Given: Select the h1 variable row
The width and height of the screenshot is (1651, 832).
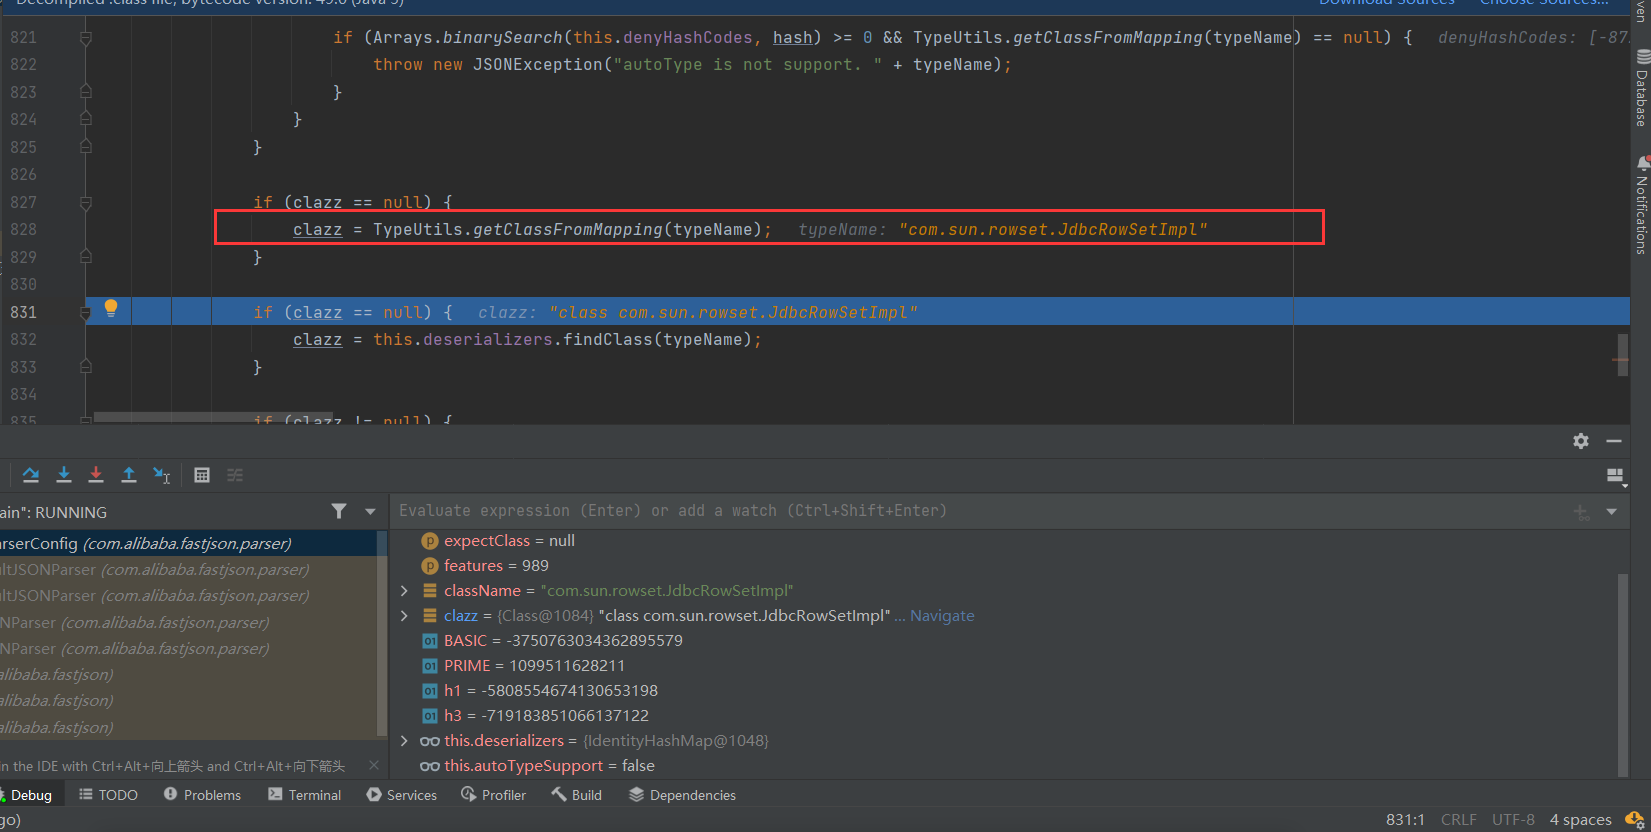Looking at the screenshot, I should pos(1003,690).
